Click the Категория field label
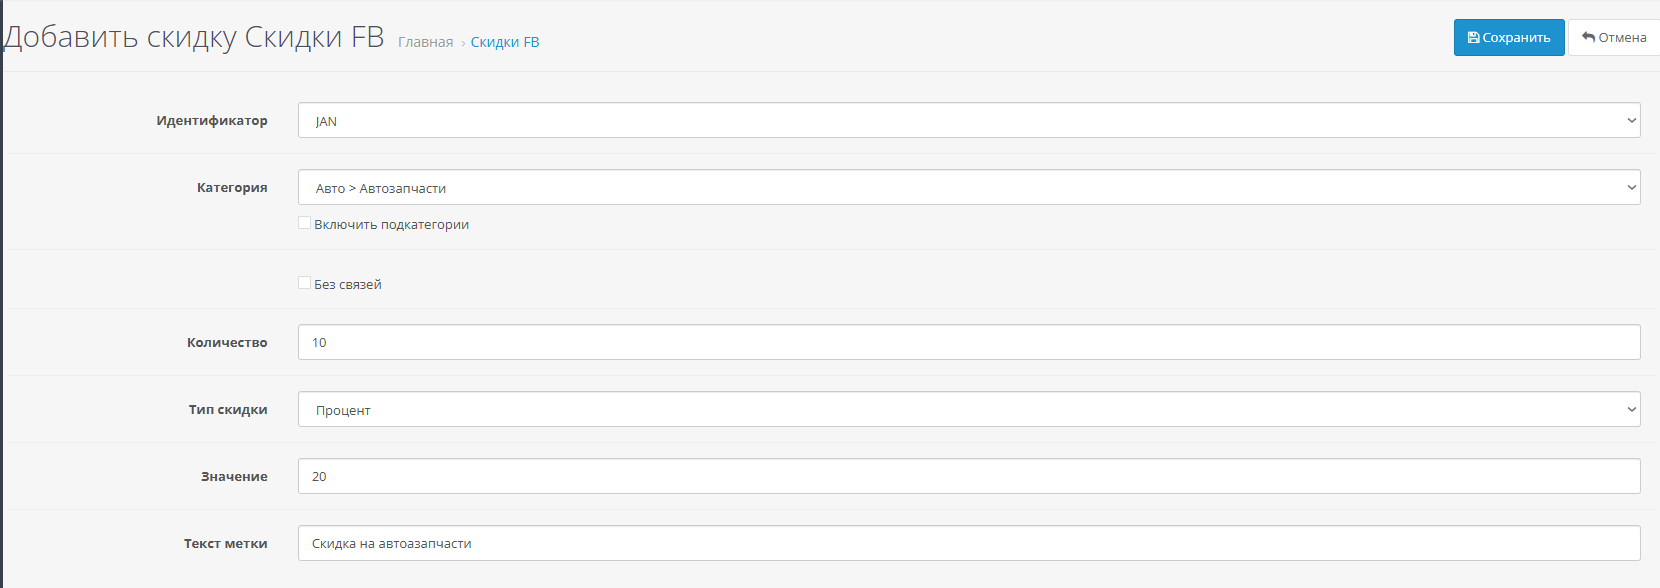The image size is (1660, 588). pyautogui.click(x=232, y=188)
